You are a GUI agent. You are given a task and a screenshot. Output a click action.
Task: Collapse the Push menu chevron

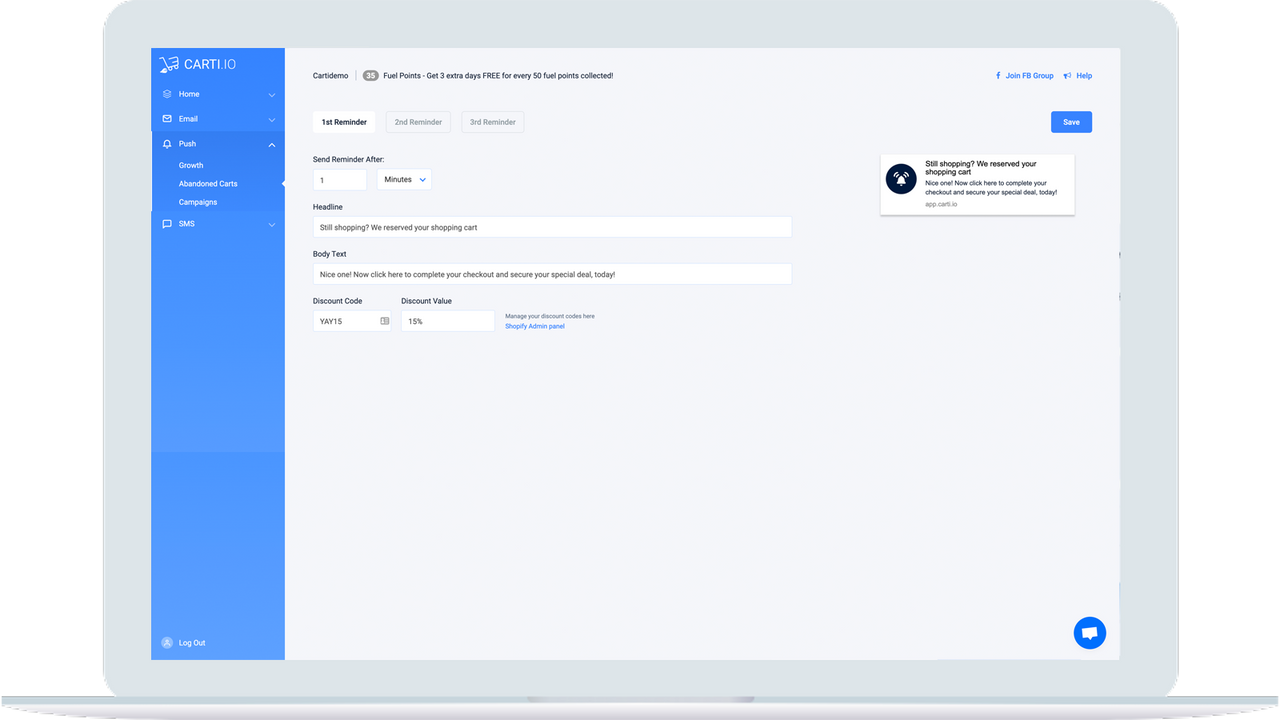(272, 145)
